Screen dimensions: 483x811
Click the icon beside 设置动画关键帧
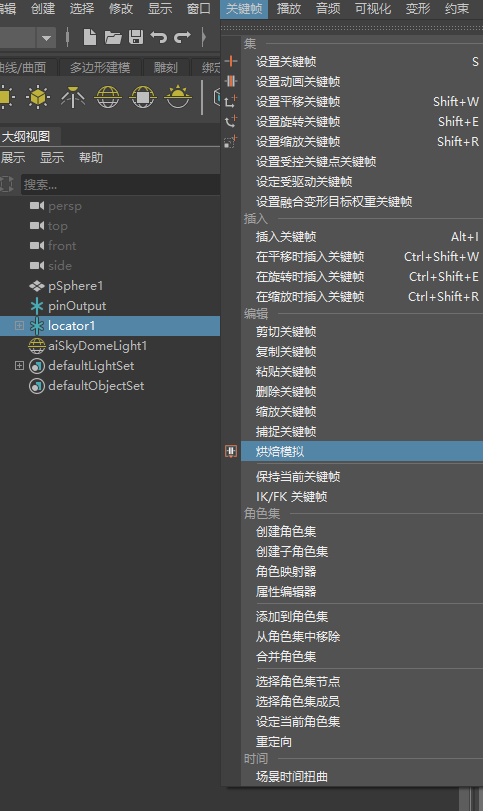(231, 81)
